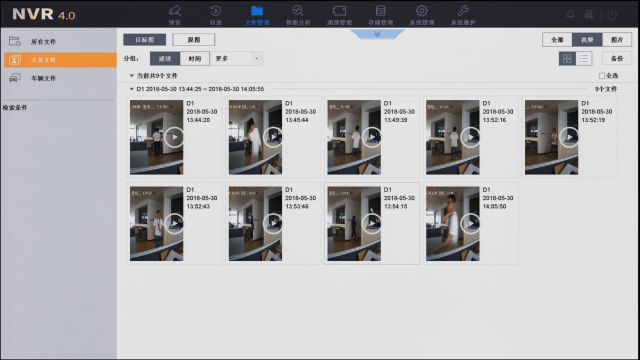Click the 9个文件 count text

click(x=606, y=89)
